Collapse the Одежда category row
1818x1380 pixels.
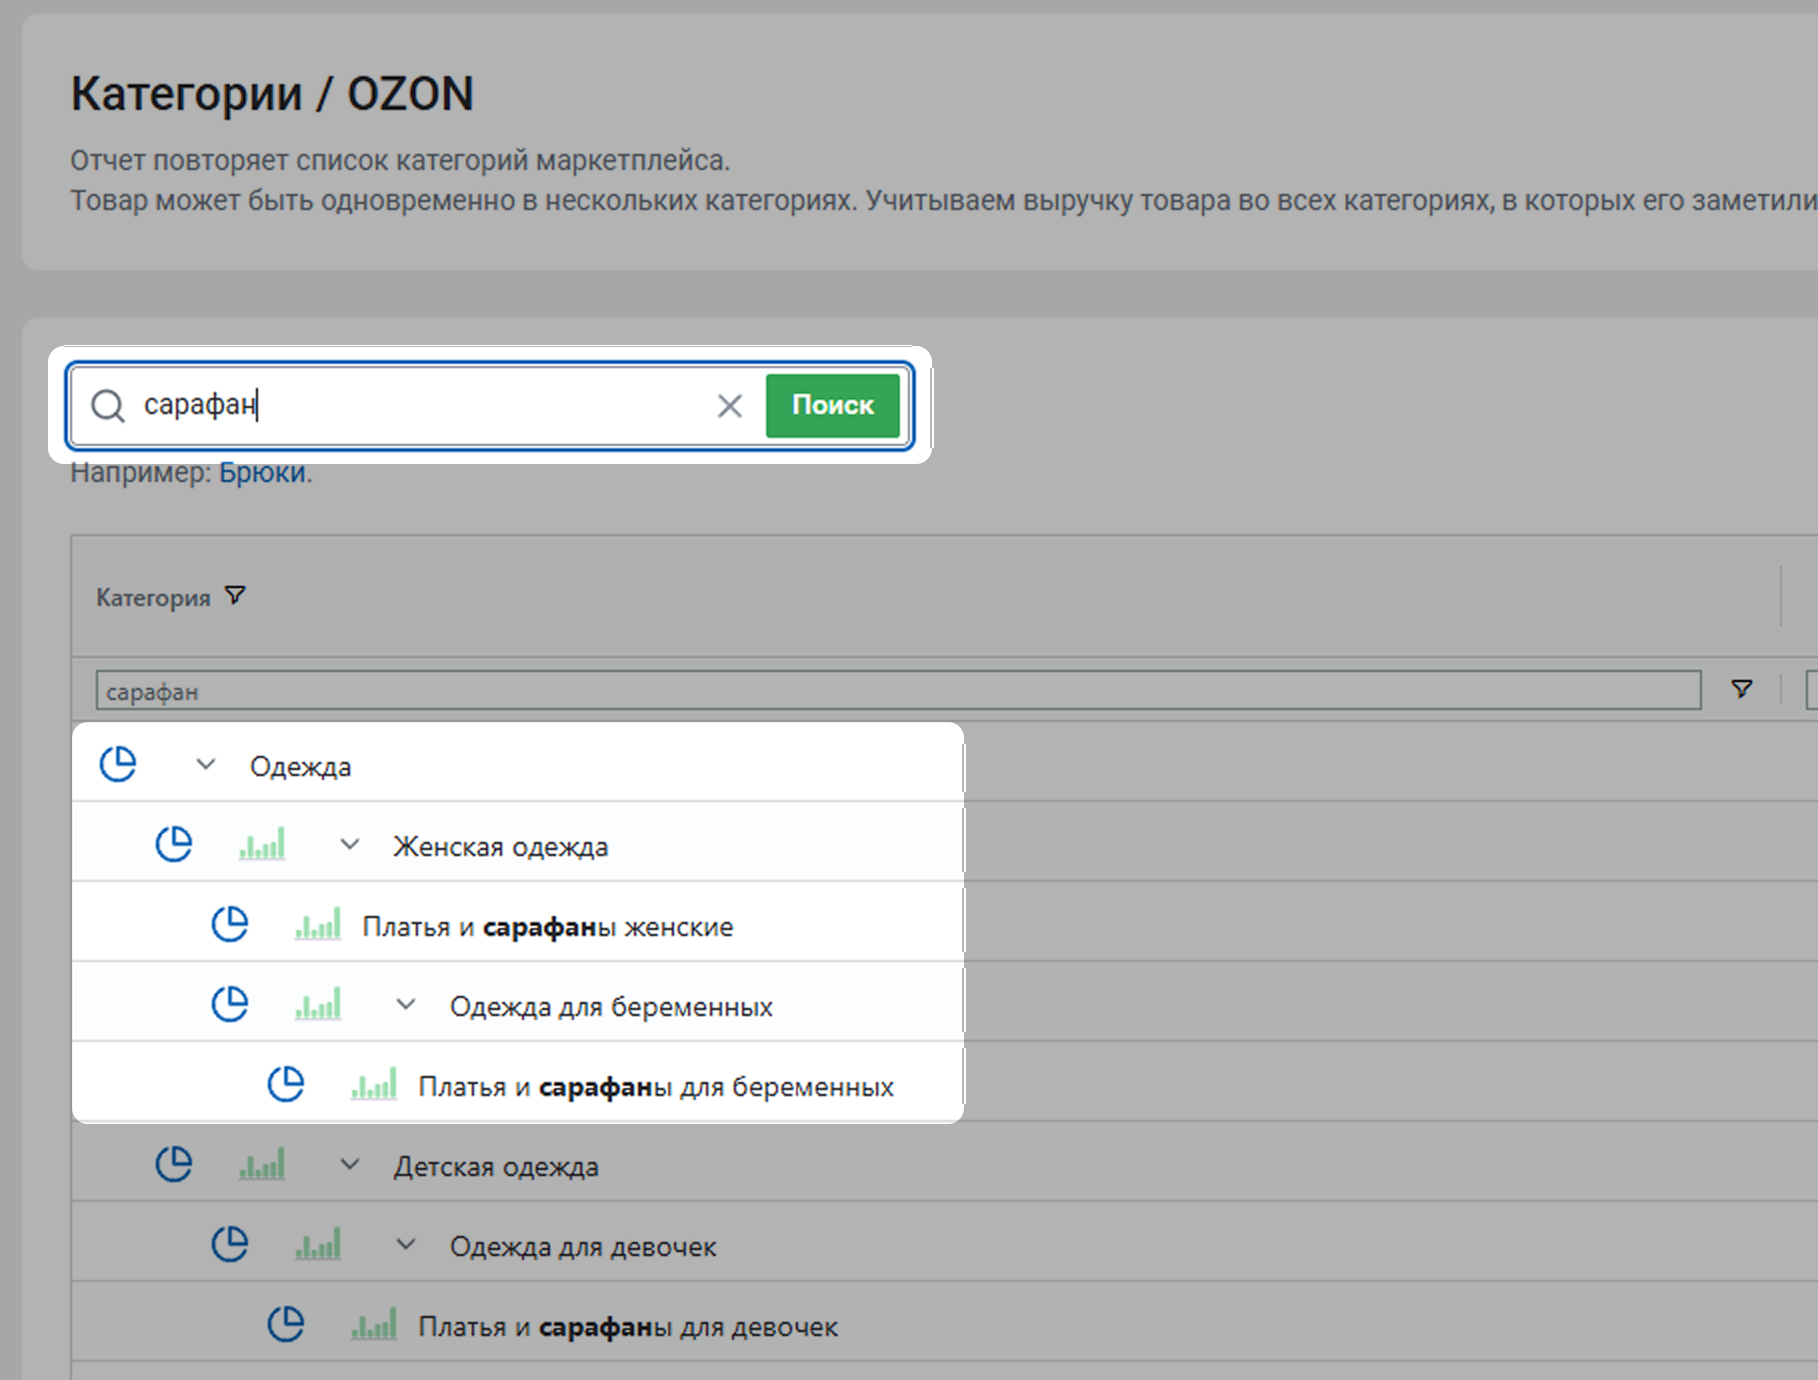click(206, 765)
